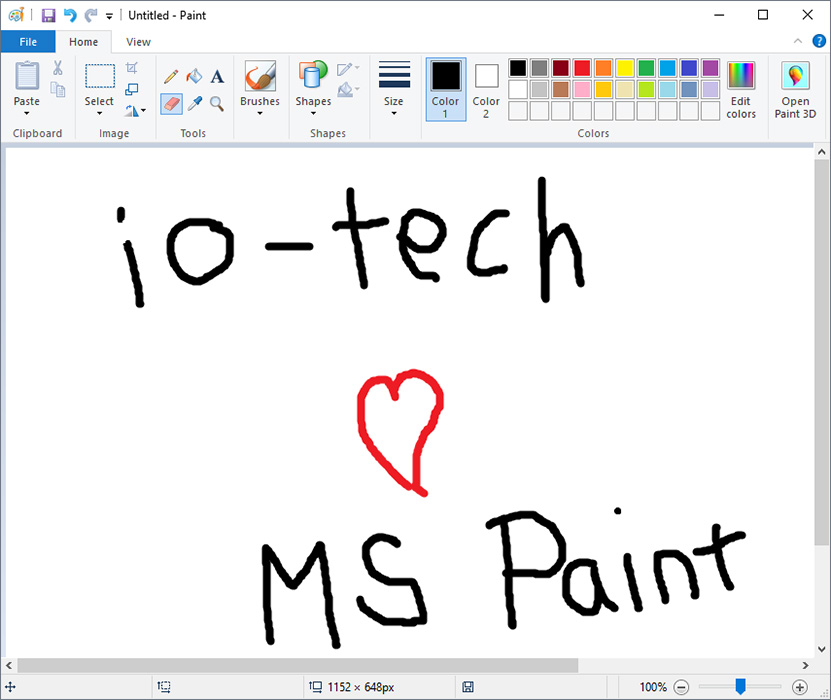This screenshot has width=831, height=700.
Task: Click the zoom slider handle
Action: (x=740, y=687)
